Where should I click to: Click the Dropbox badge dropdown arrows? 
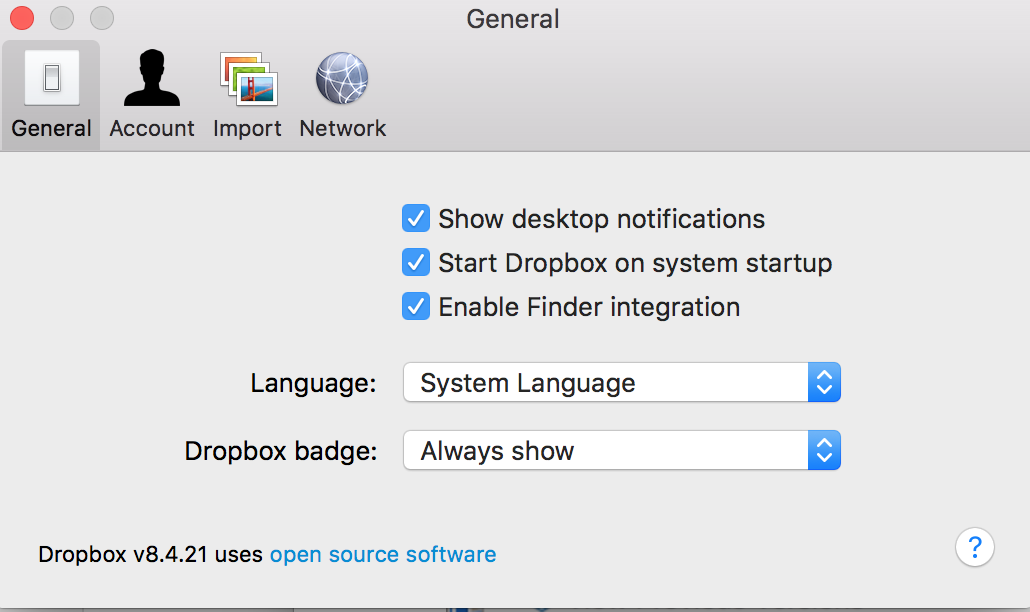click(x=824, y=451)
